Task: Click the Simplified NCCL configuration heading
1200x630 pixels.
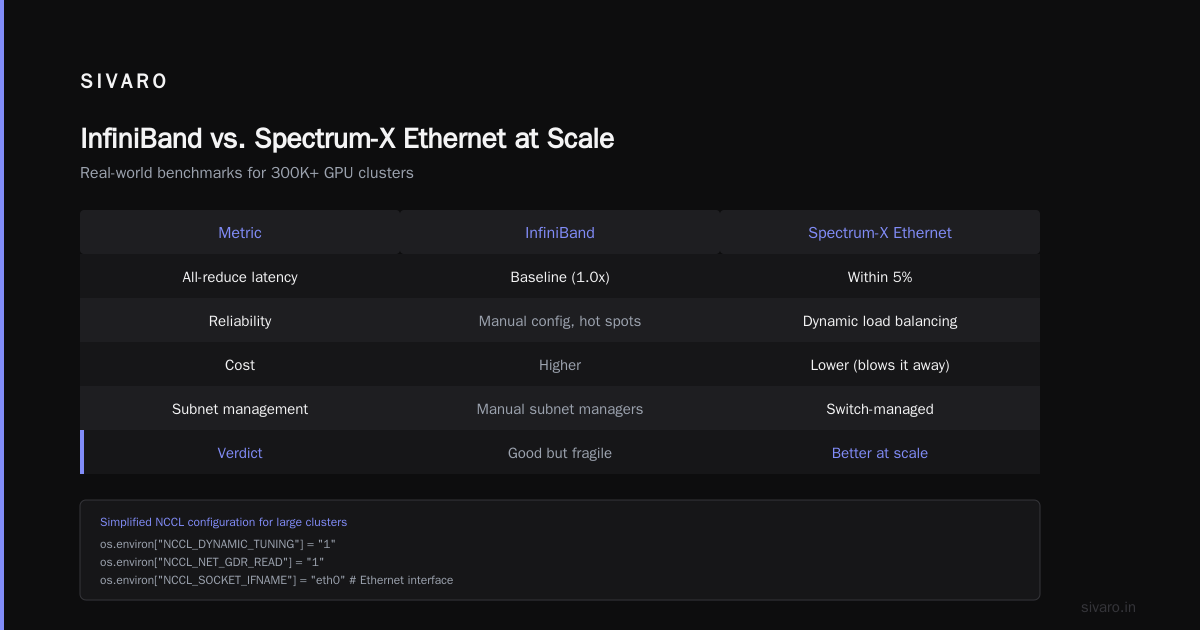Action: coord(223,522)
